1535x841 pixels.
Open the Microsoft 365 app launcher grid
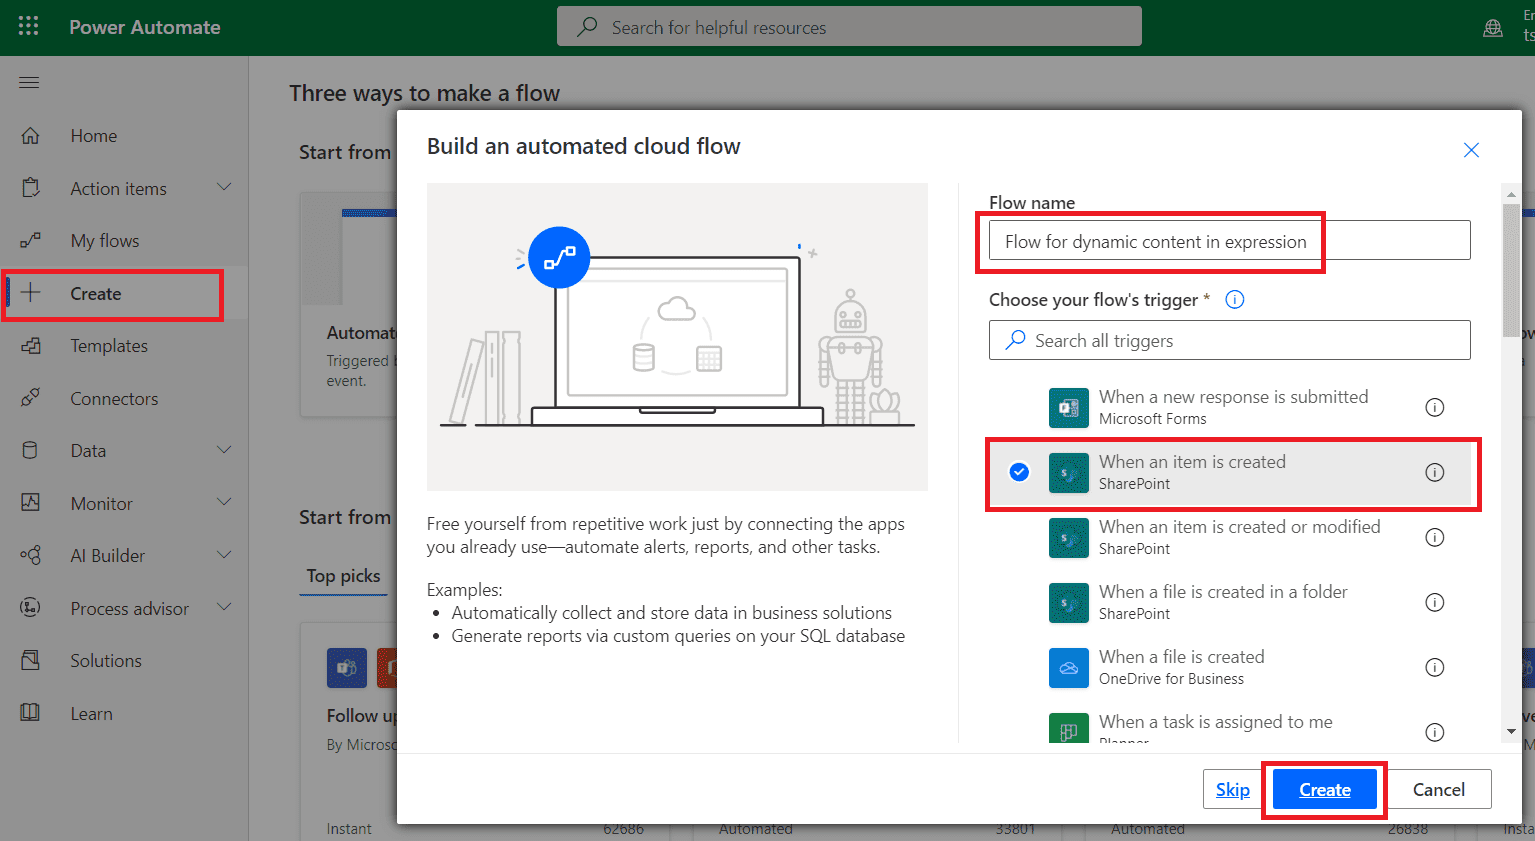point(28,26)
